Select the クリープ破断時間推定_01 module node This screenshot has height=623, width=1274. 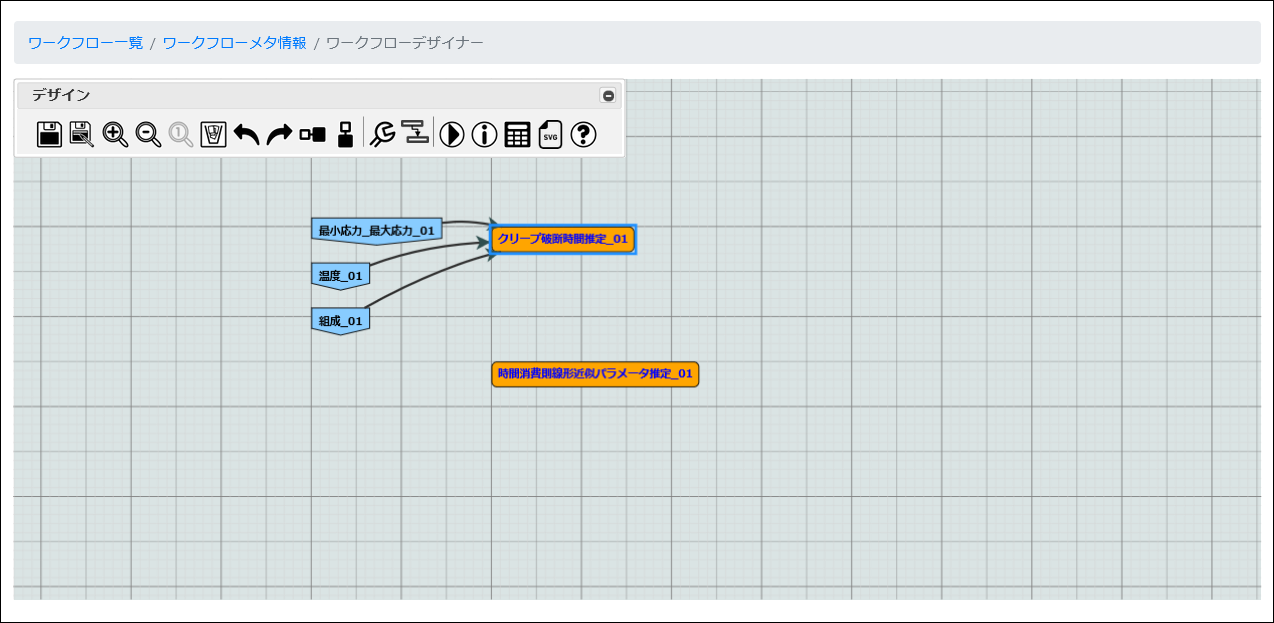(x=563, y=240)
